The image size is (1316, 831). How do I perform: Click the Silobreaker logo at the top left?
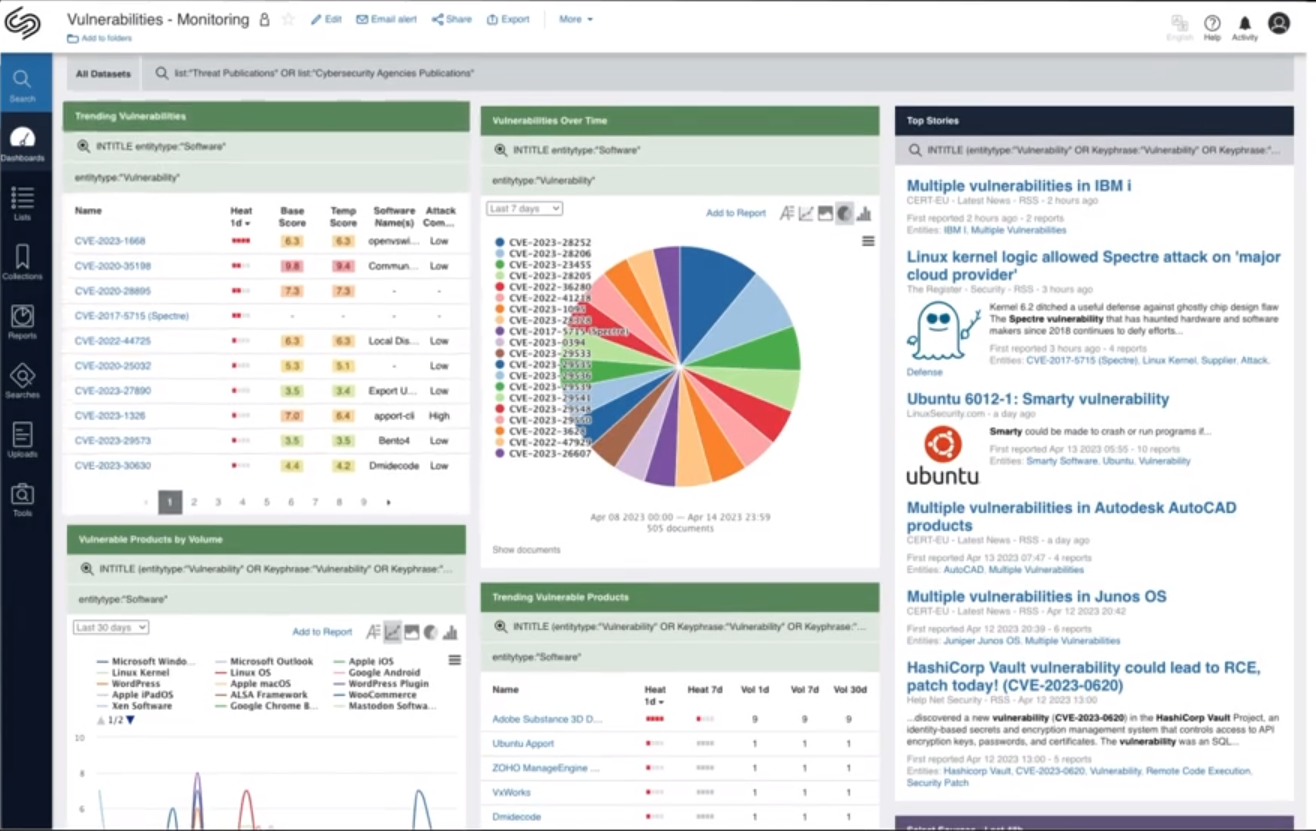(22, 23)
